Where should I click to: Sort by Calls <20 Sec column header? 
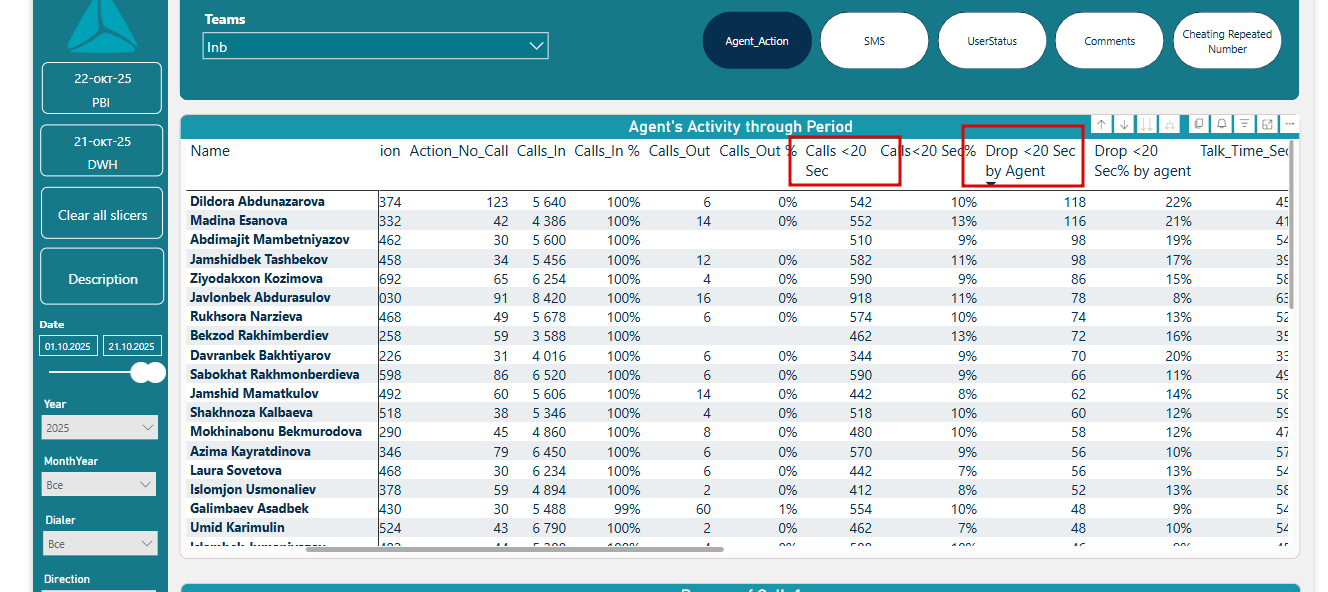(836, 161)
